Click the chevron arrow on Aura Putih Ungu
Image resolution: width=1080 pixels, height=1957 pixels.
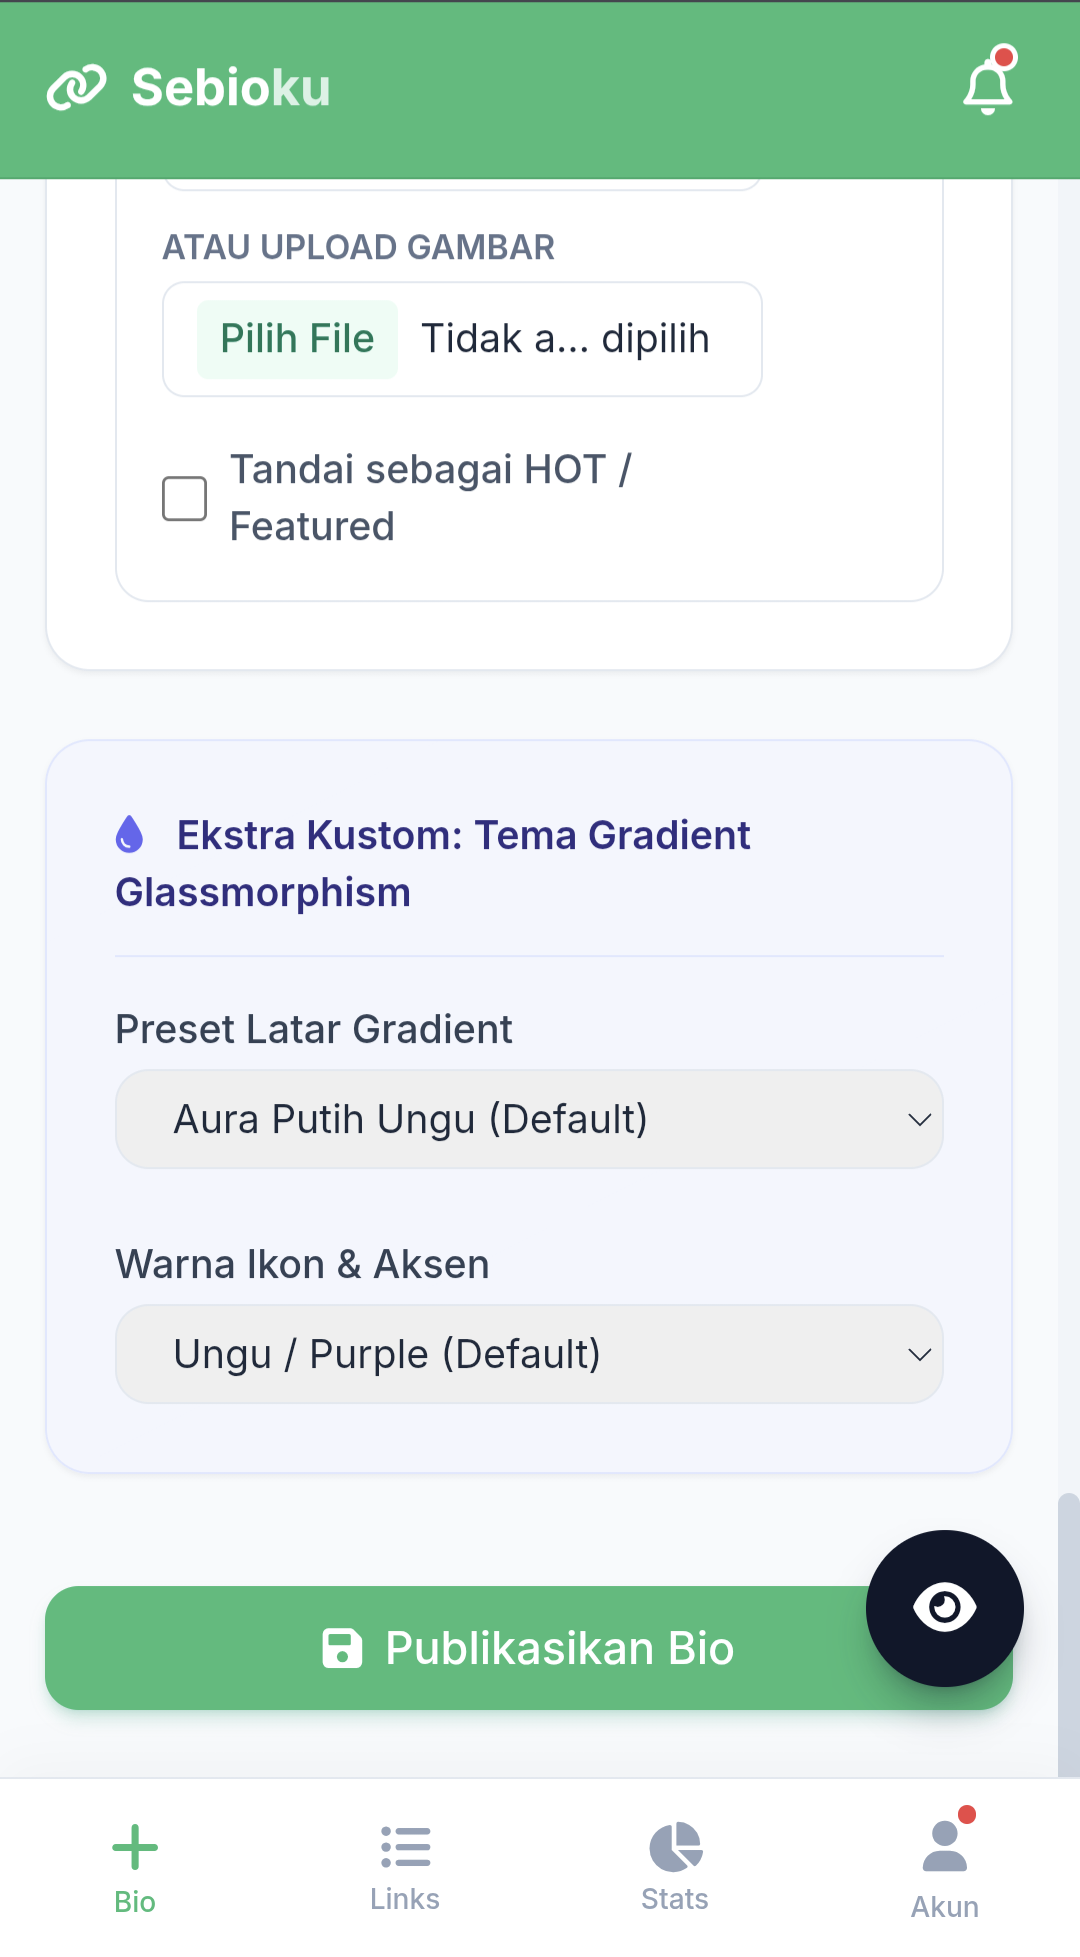tap(919, 1120)
